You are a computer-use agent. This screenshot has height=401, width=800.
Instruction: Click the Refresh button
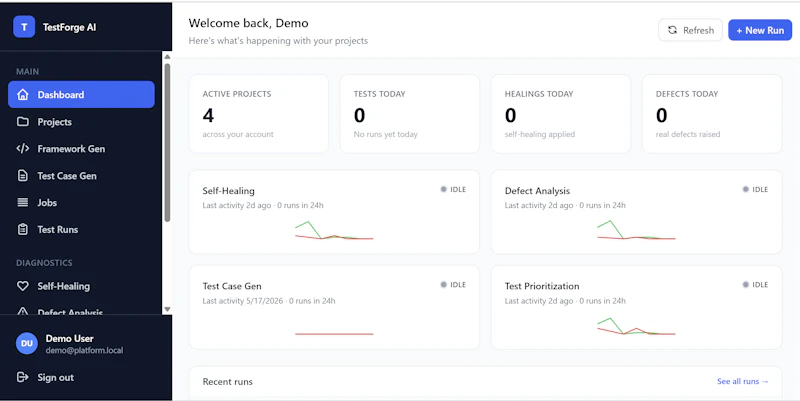coord(690,30)
